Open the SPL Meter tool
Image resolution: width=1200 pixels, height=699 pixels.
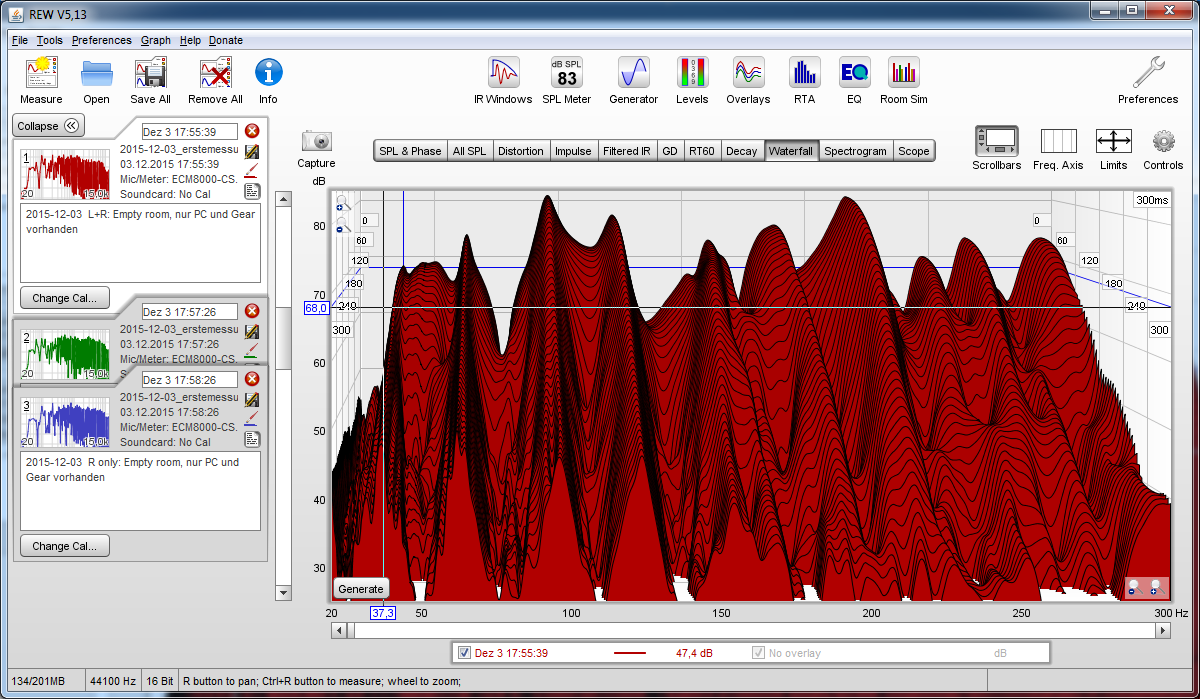[567, 73]
